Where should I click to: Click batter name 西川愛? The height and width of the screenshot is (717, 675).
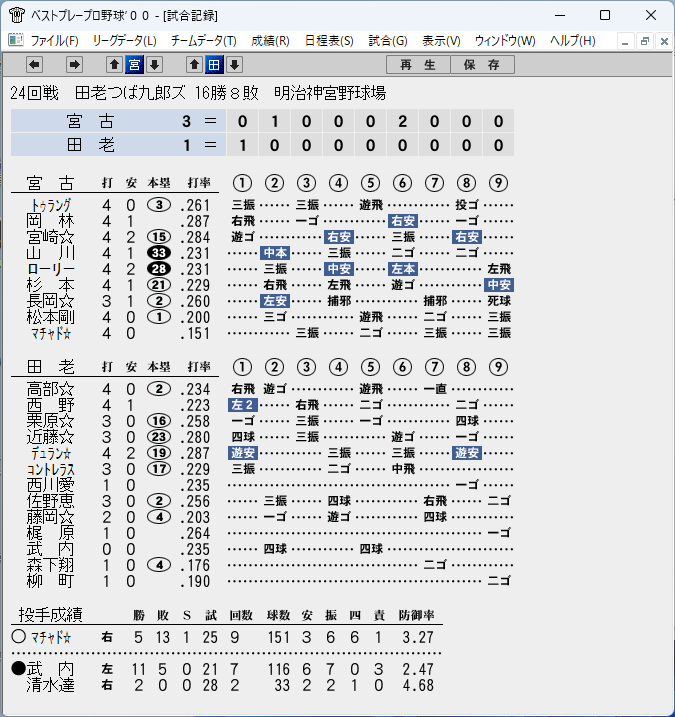(50, 485)
